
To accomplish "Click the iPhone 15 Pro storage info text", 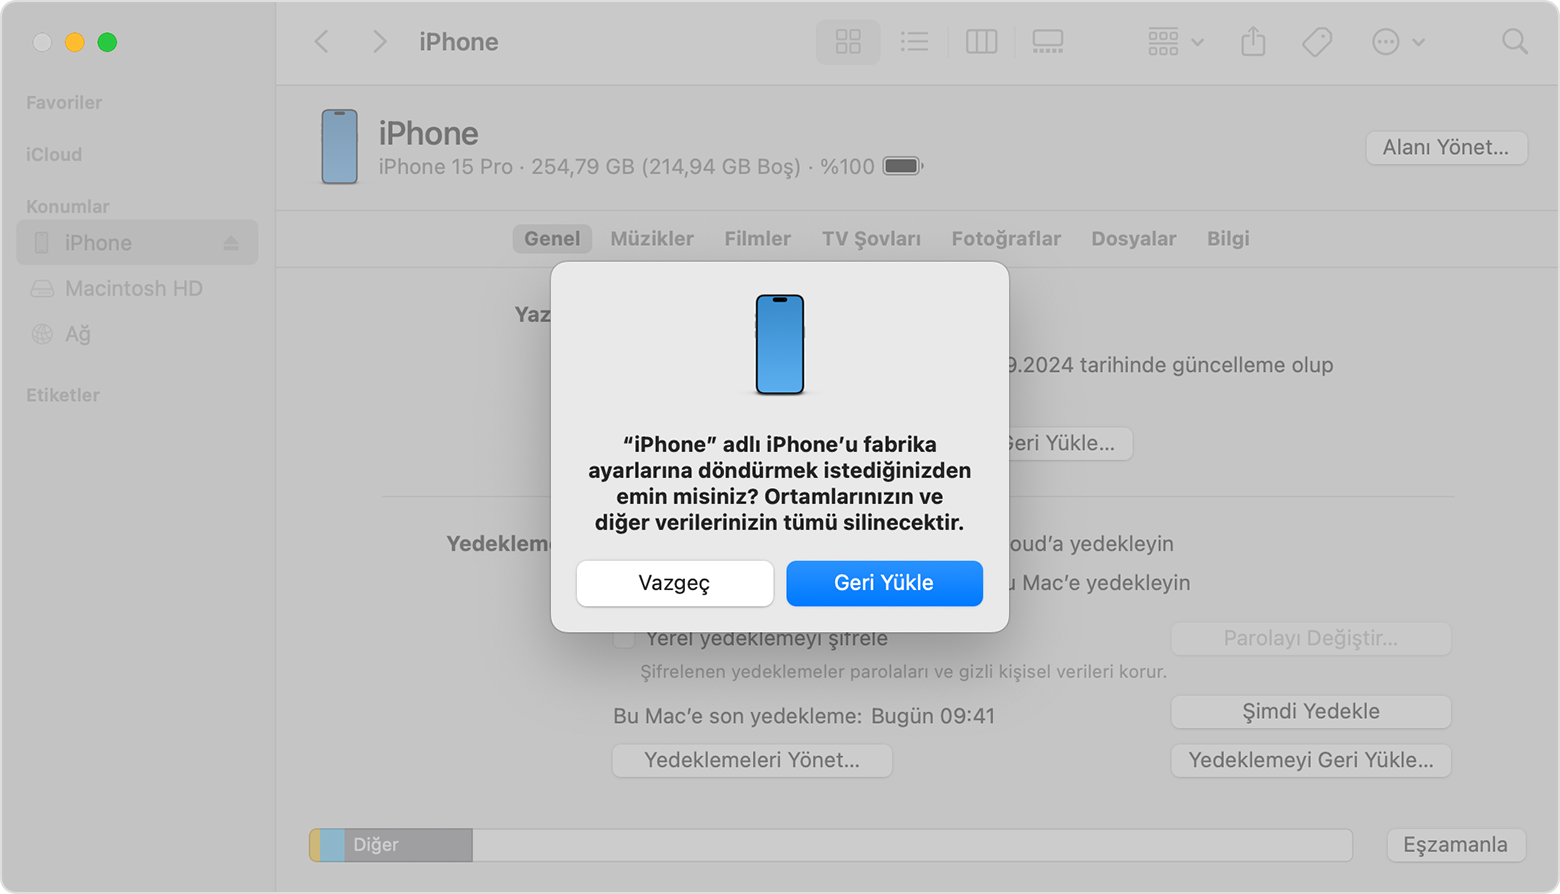I will tap(627, 167).
